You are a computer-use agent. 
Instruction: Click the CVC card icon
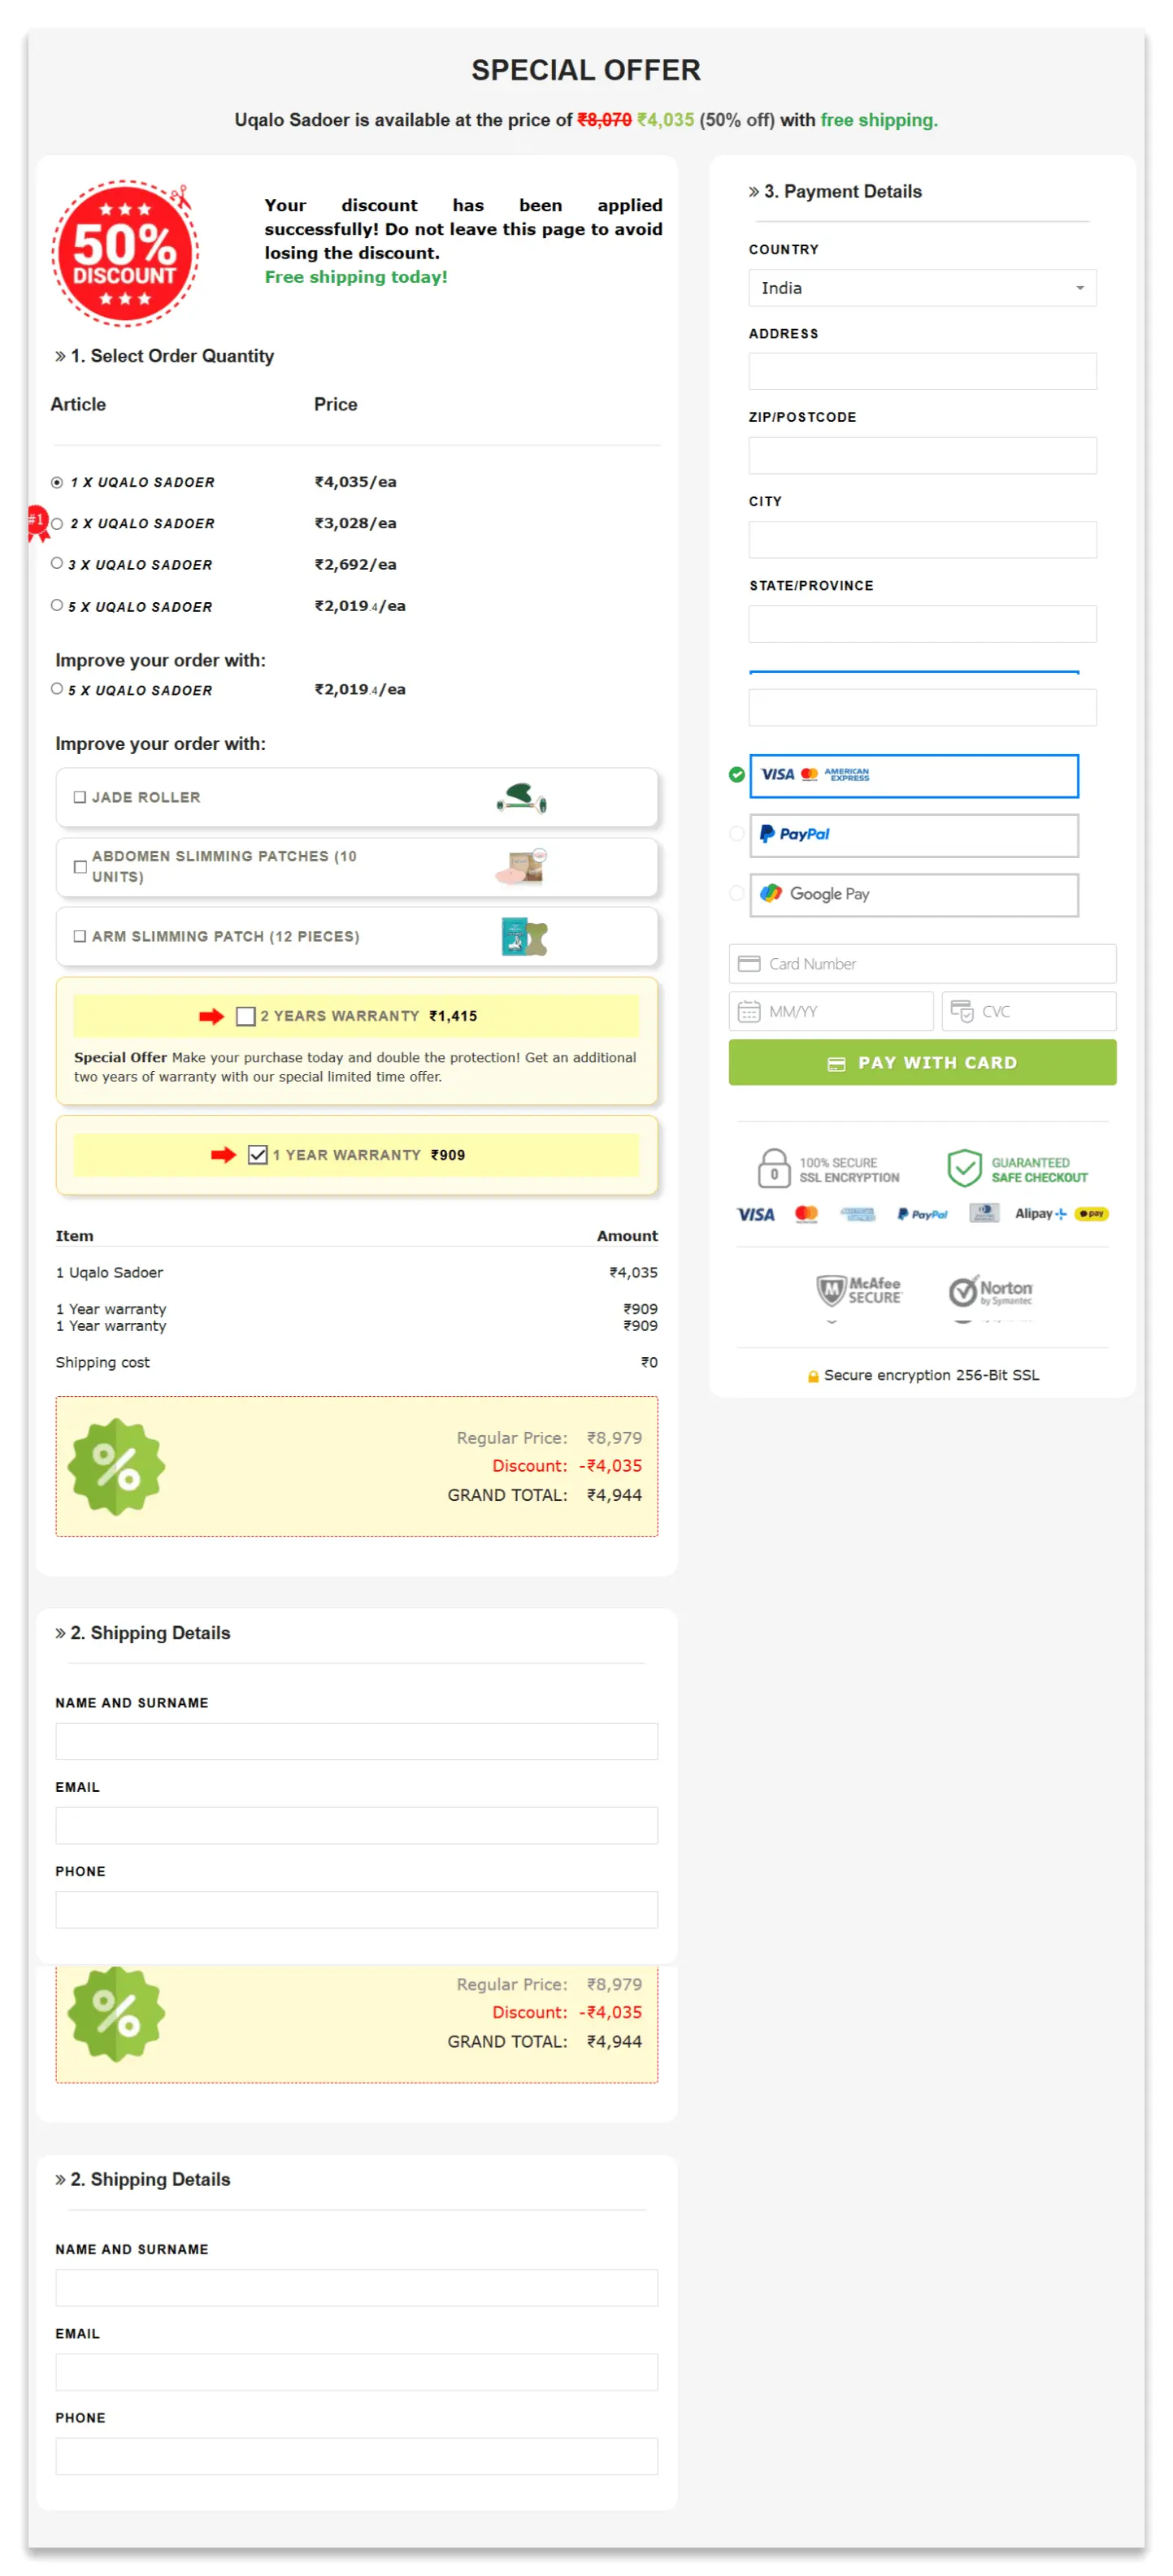pos(961,1011)
